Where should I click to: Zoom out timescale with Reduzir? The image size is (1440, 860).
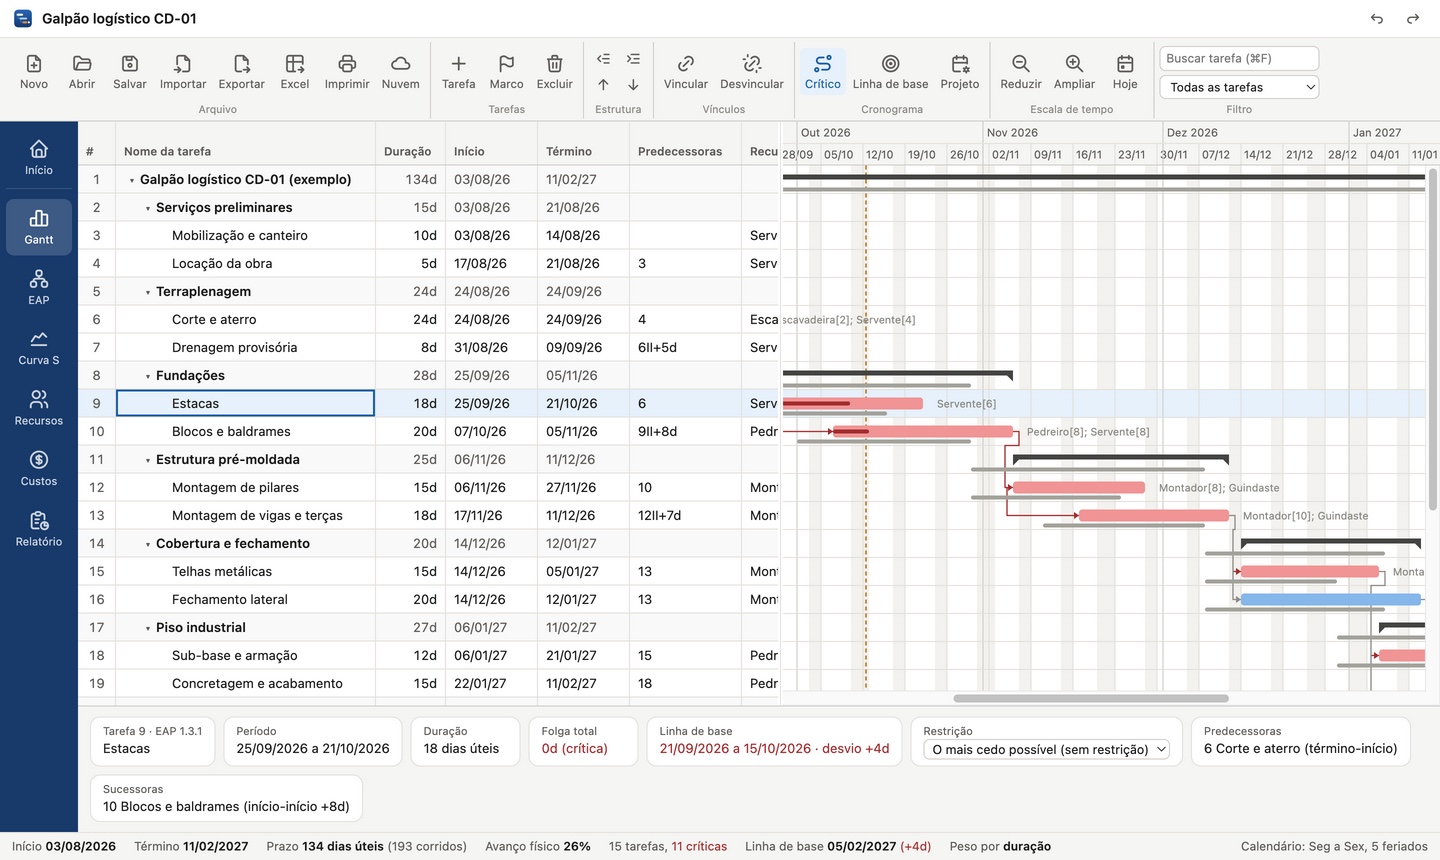(1021, 72)
